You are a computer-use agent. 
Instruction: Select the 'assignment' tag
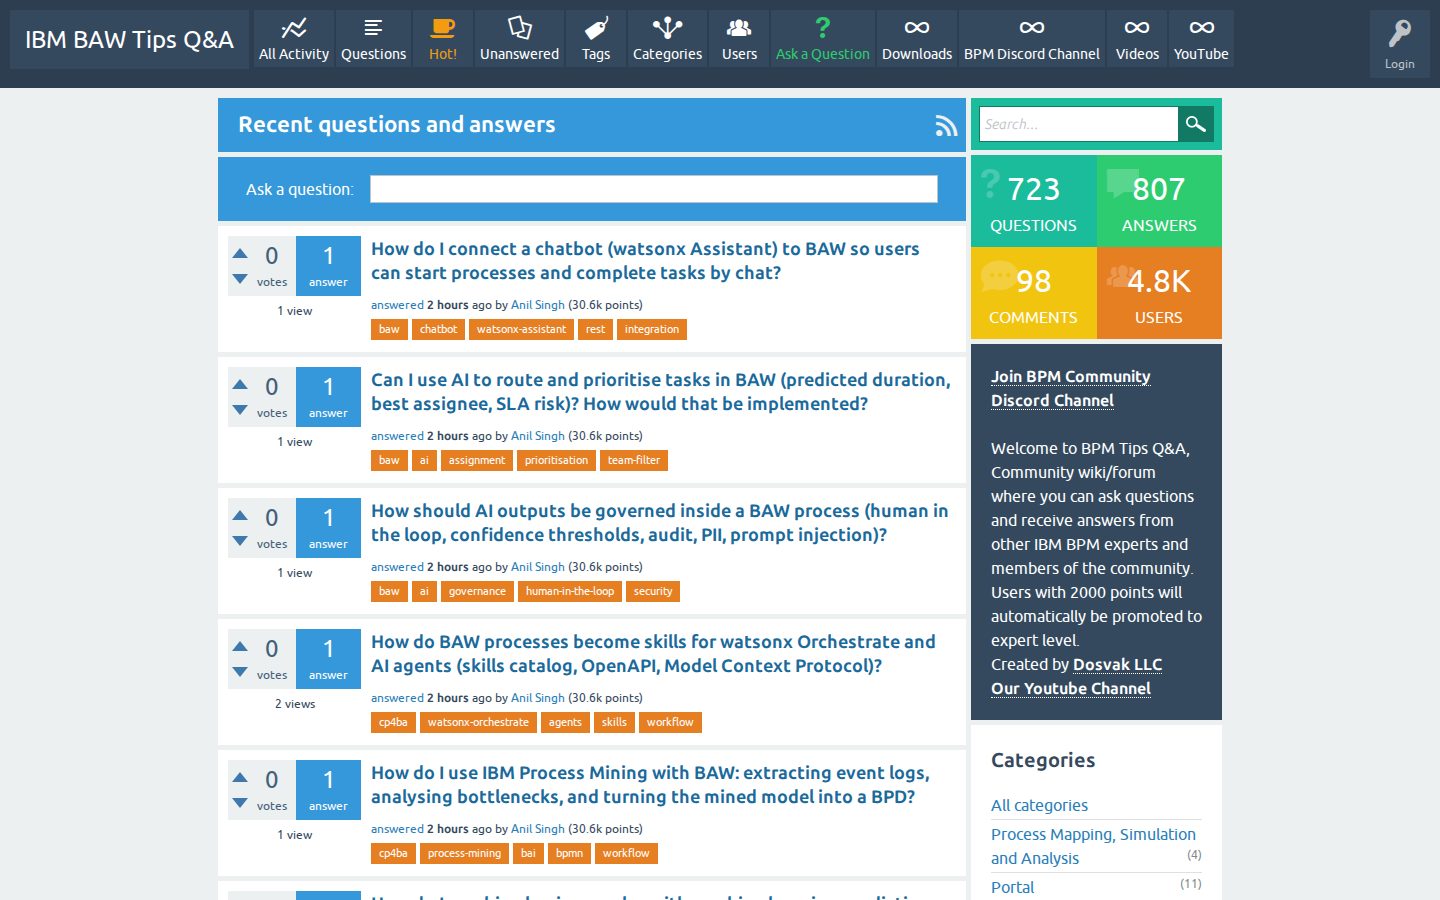point(477,460)
